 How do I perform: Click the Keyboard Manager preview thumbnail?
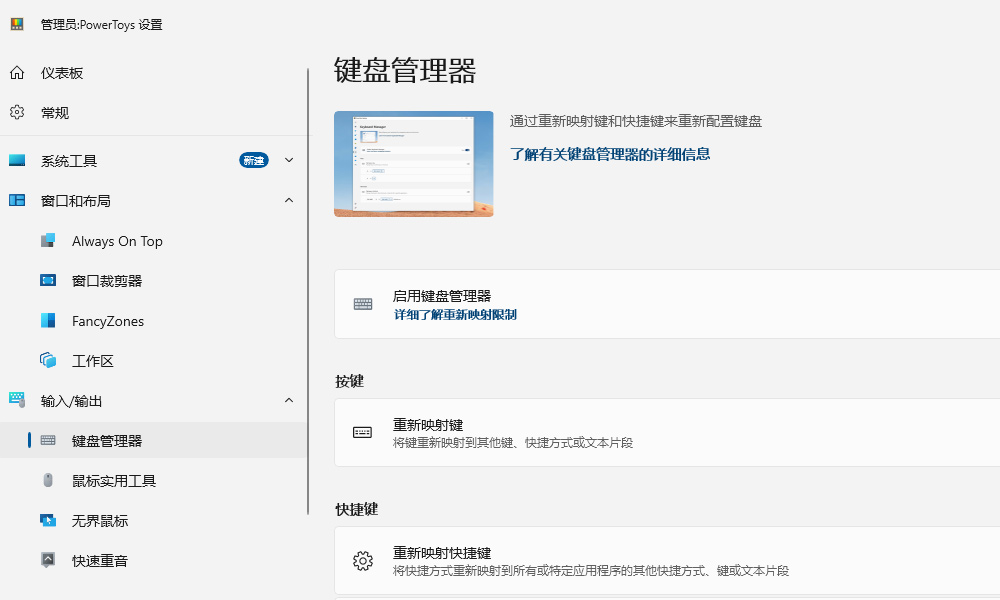[x=413, y=164]
